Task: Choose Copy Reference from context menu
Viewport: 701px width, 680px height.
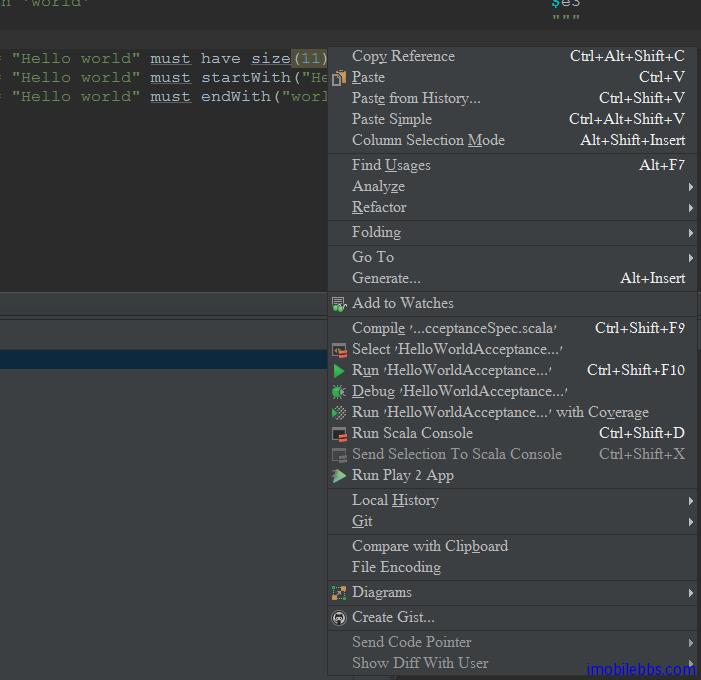Action: pyautogui.click(x=403, y=57)
